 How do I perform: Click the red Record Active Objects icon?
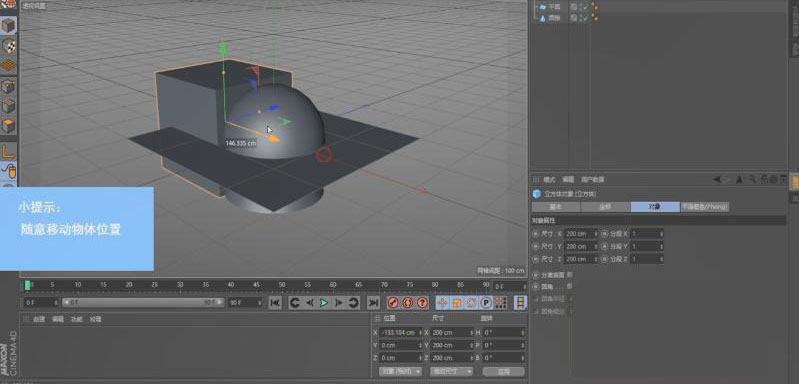[x=392, y=303]
